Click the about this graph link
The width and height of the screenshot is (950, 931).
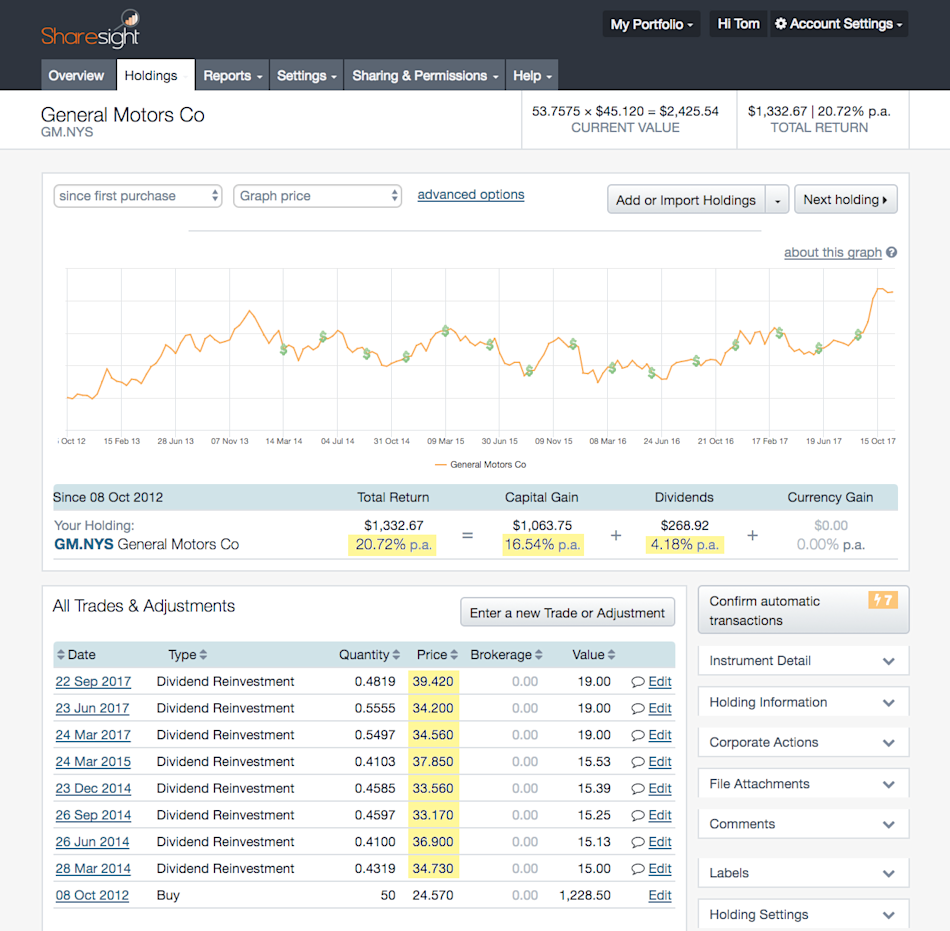coord(832,252)
